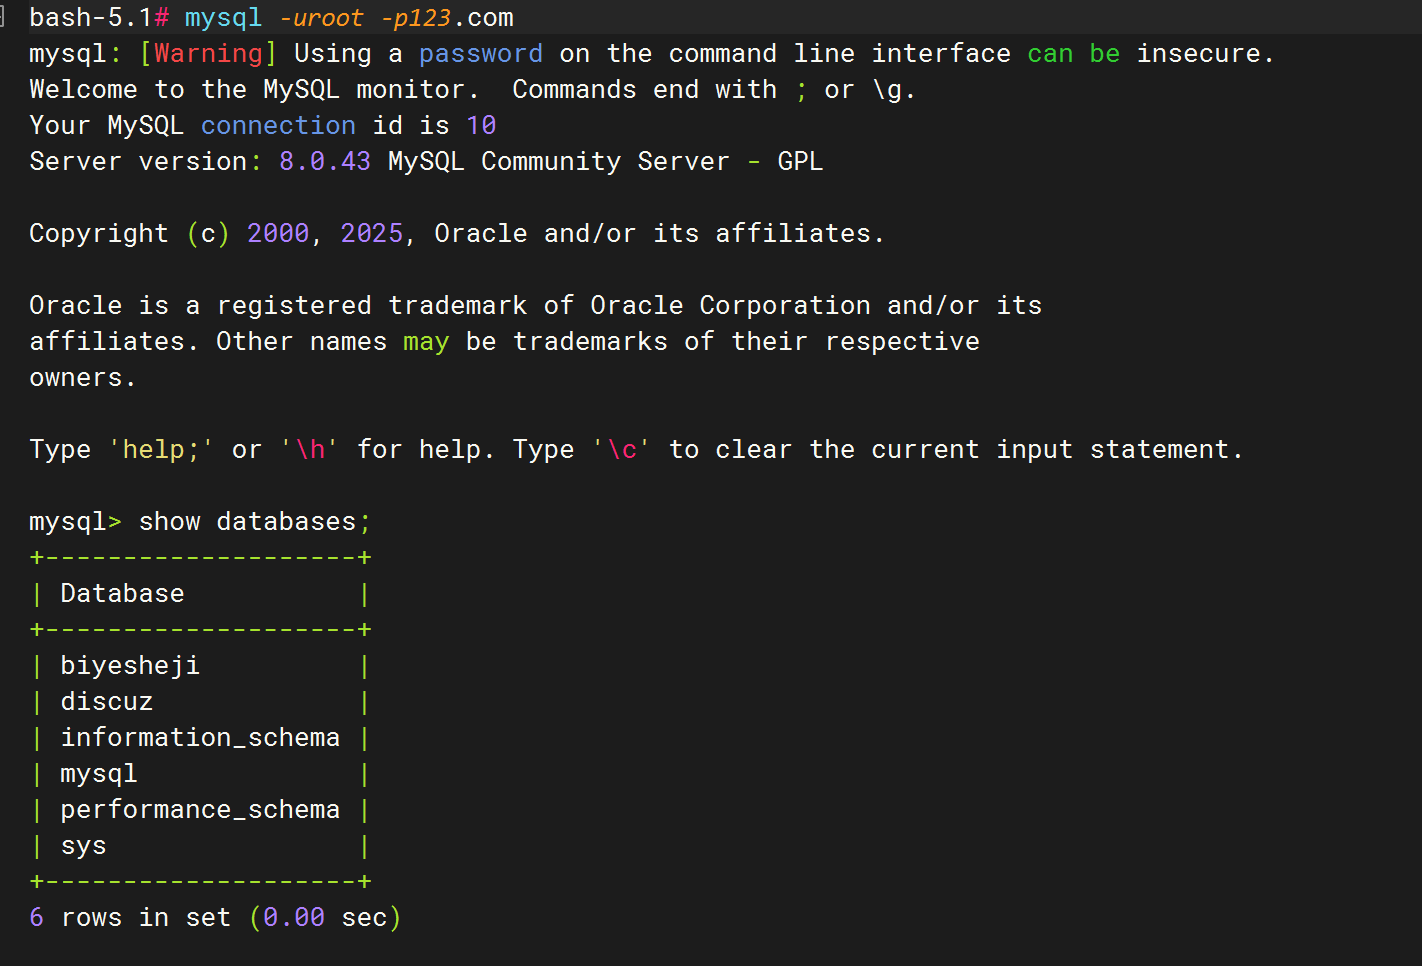Screen dimensions: 1422x966
Task: Click the 'bash-5.1#' shell prompt
Action: (99, 18)
